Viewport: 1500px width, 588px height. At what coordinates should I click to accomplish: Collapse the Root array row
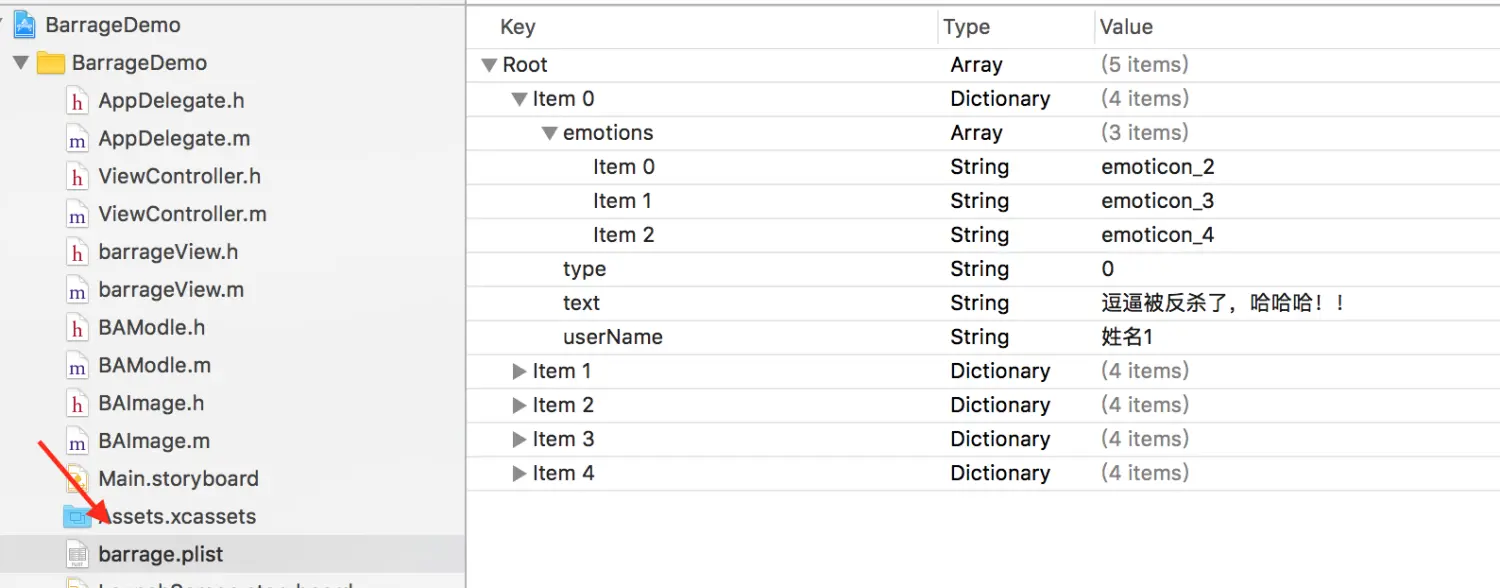pos(489,65)
